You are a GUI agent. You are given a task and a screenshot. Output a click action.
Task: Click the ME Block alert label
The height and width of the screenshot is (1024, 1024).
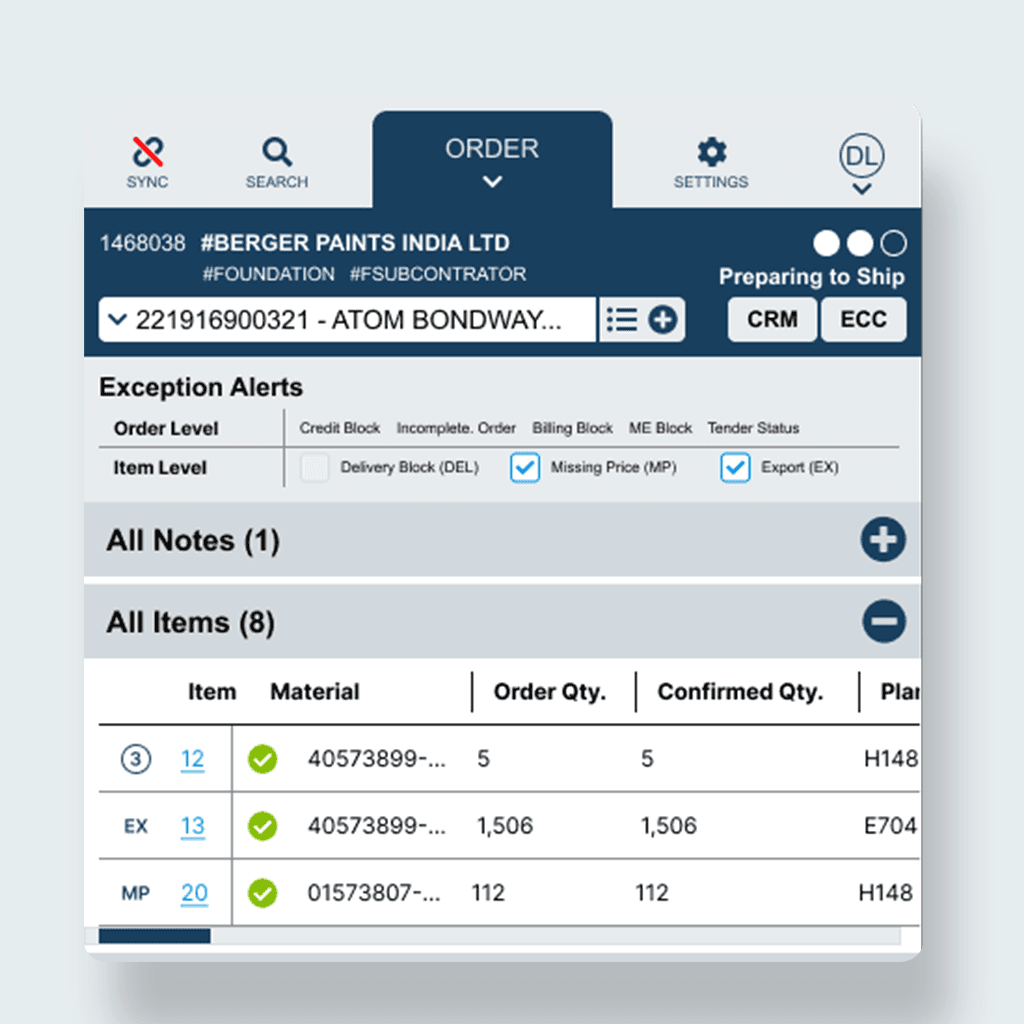tap(660, 428)
